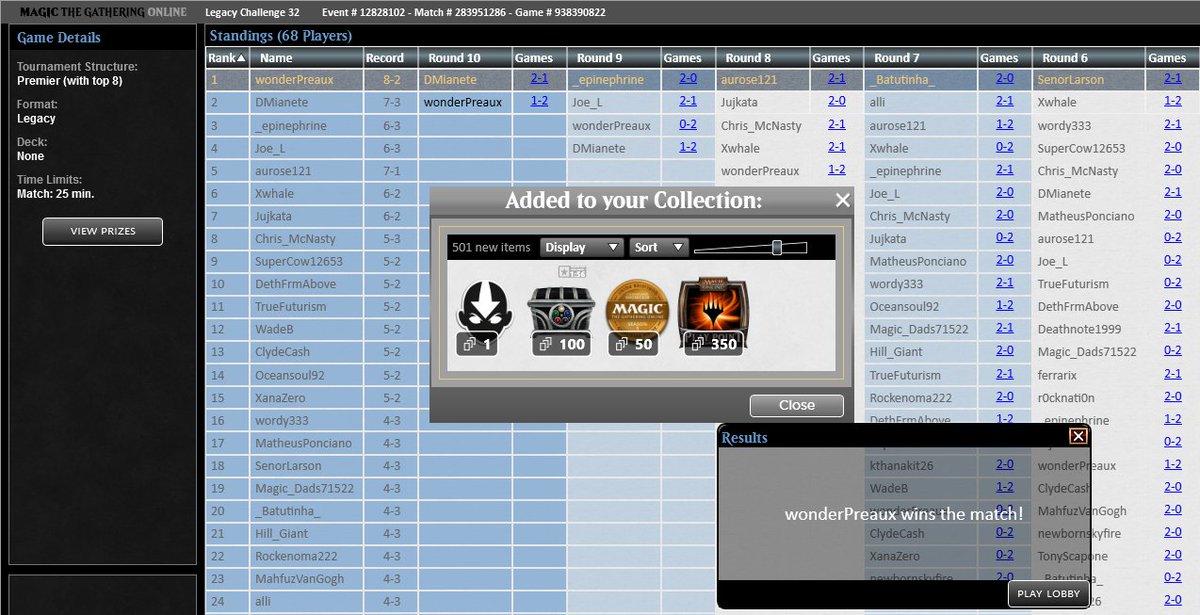The height and width of the screenshot is (615, 1200).
Task: Open the 2-1 link next to Joe_L Round 9
Action: [688, 101]
